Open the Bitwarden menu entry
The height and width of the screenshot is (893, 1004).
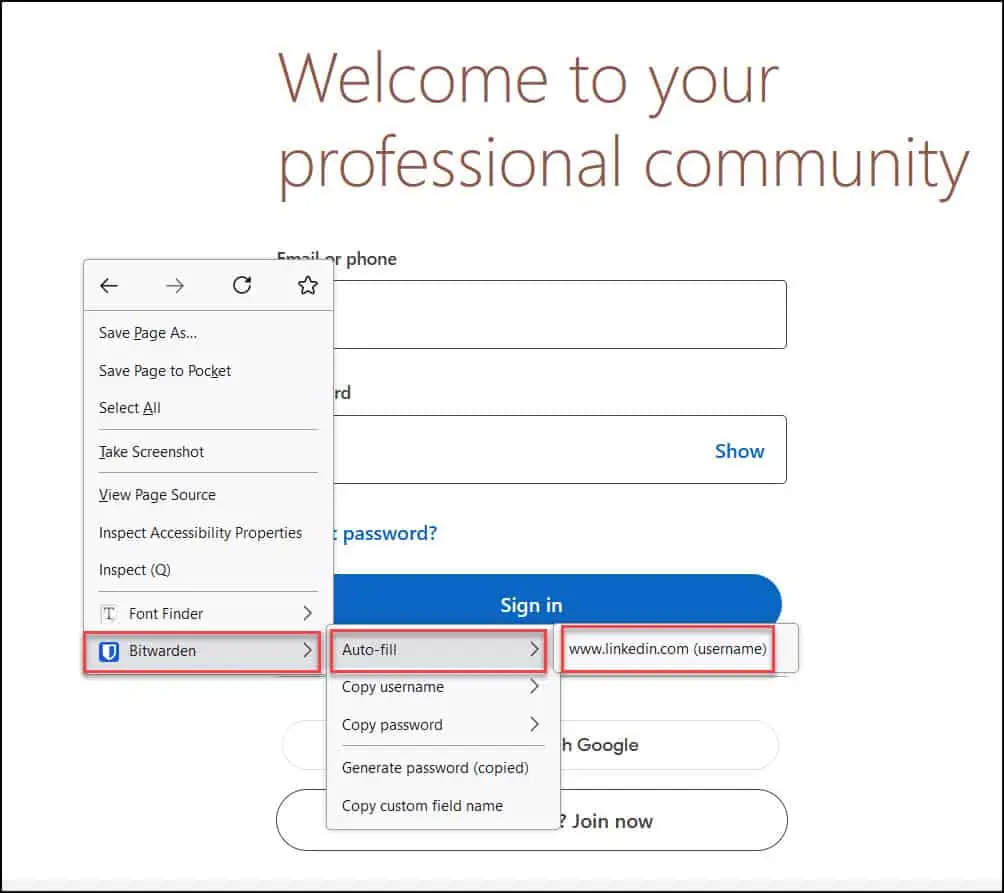202,651
